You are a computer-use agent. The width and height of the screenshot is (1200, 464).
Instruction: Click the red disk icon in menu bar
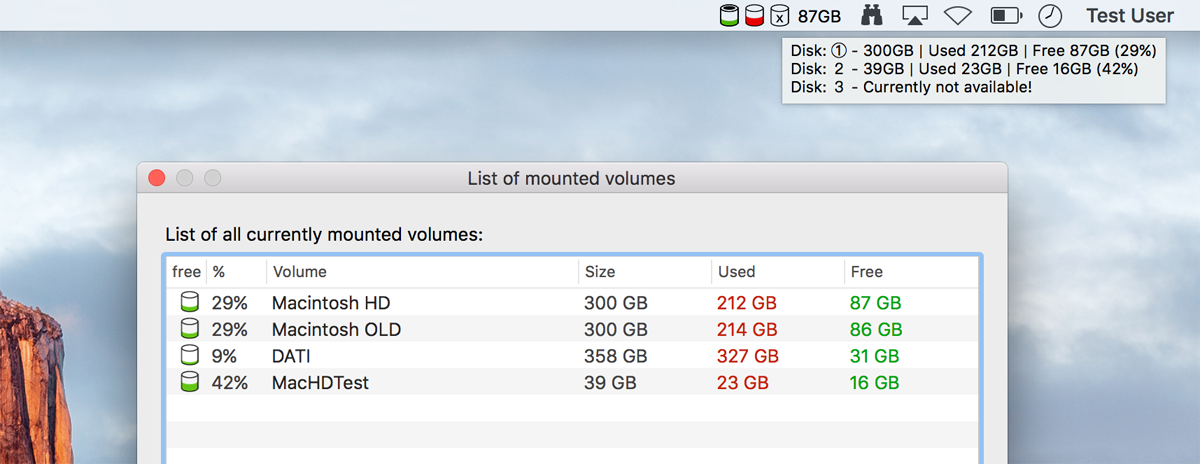click(x=755, y=16)
